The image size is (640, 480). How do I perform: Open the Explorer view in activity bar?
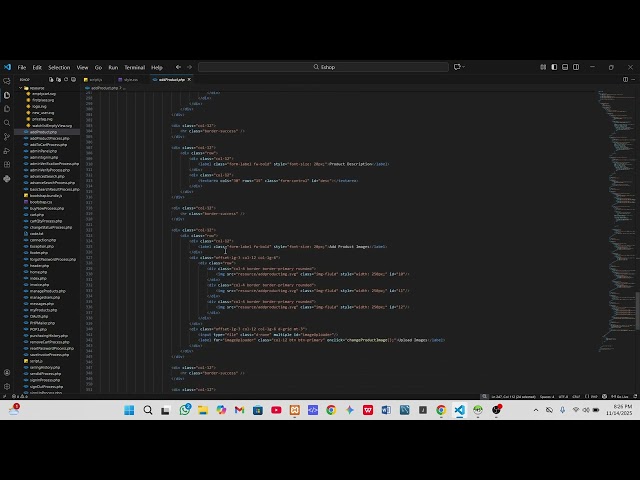(x=7, y=95)
